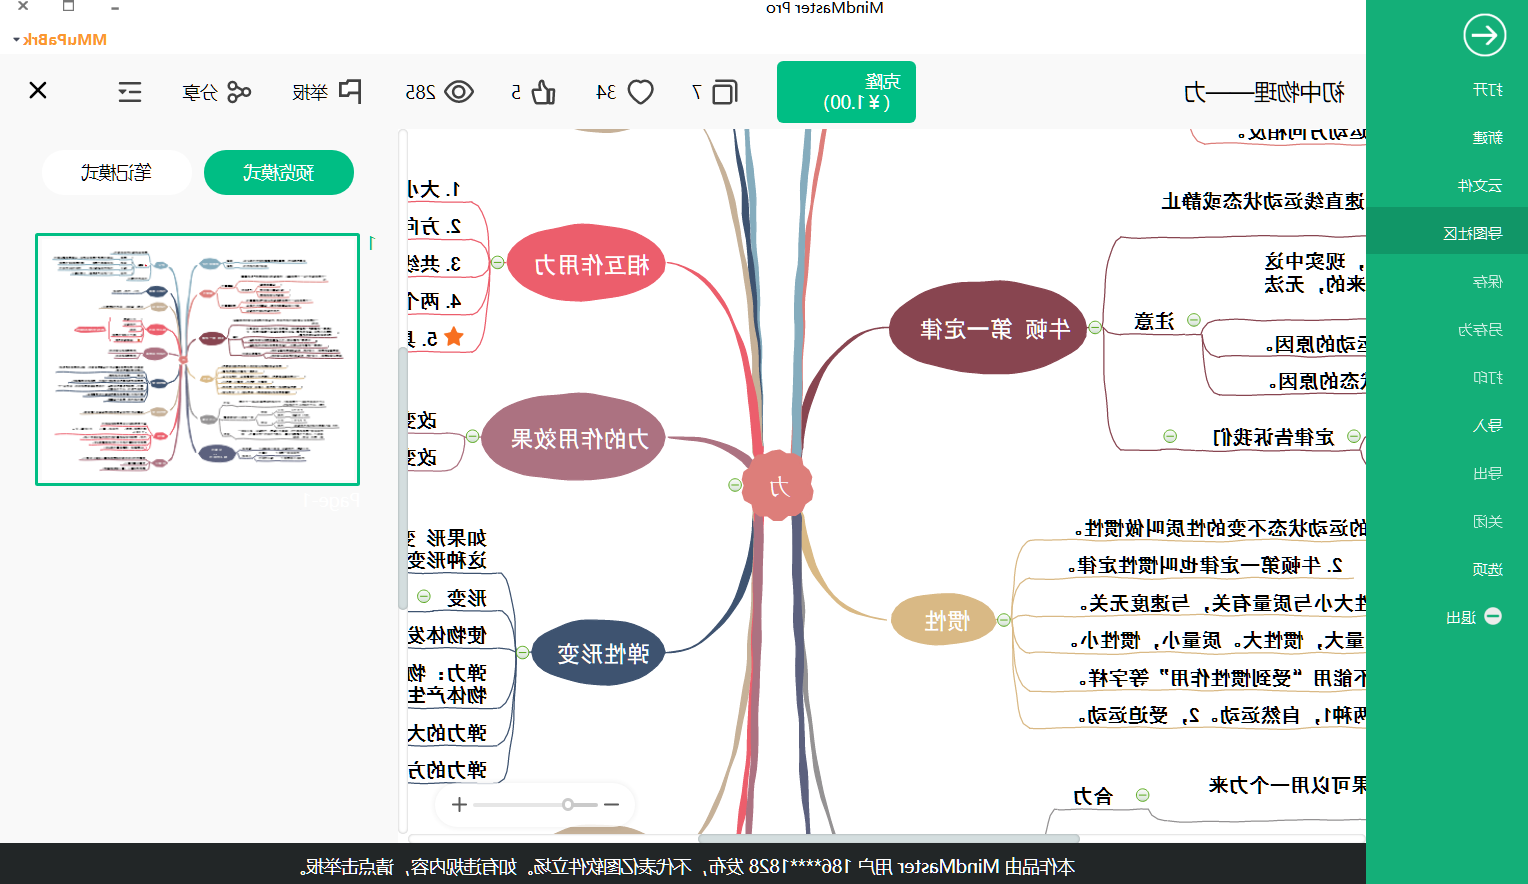
Task: Select the dark blue 弹性形变 node
Action: [x=598, y=653]
